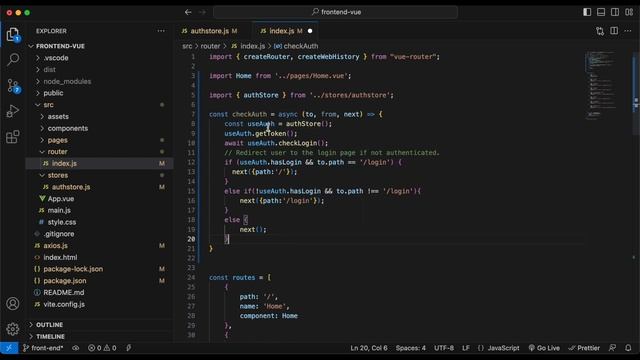Open the Explorer view in activity bar
640x360 pixels.
click(13, 35)
